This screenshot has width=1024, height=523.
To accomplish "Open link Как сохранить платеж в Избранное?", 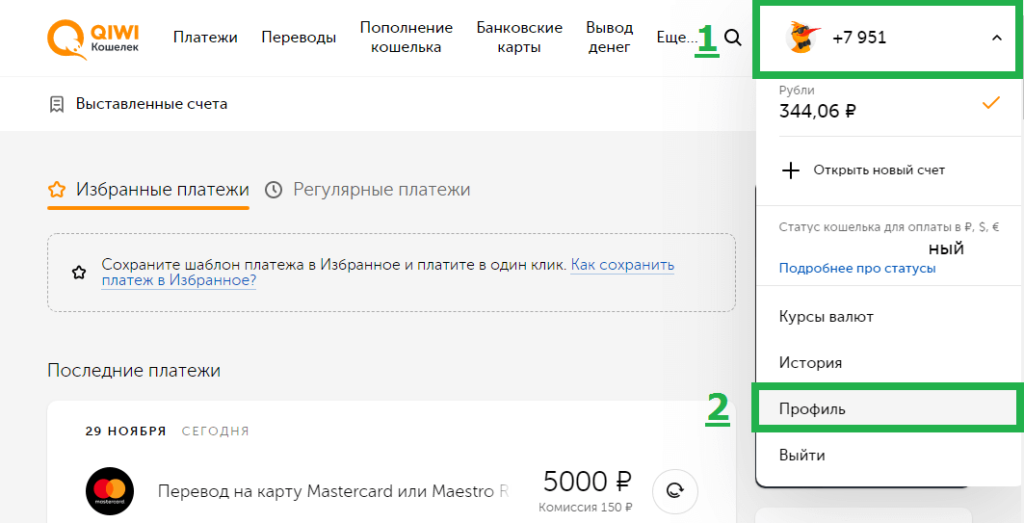I will (387, 273).
